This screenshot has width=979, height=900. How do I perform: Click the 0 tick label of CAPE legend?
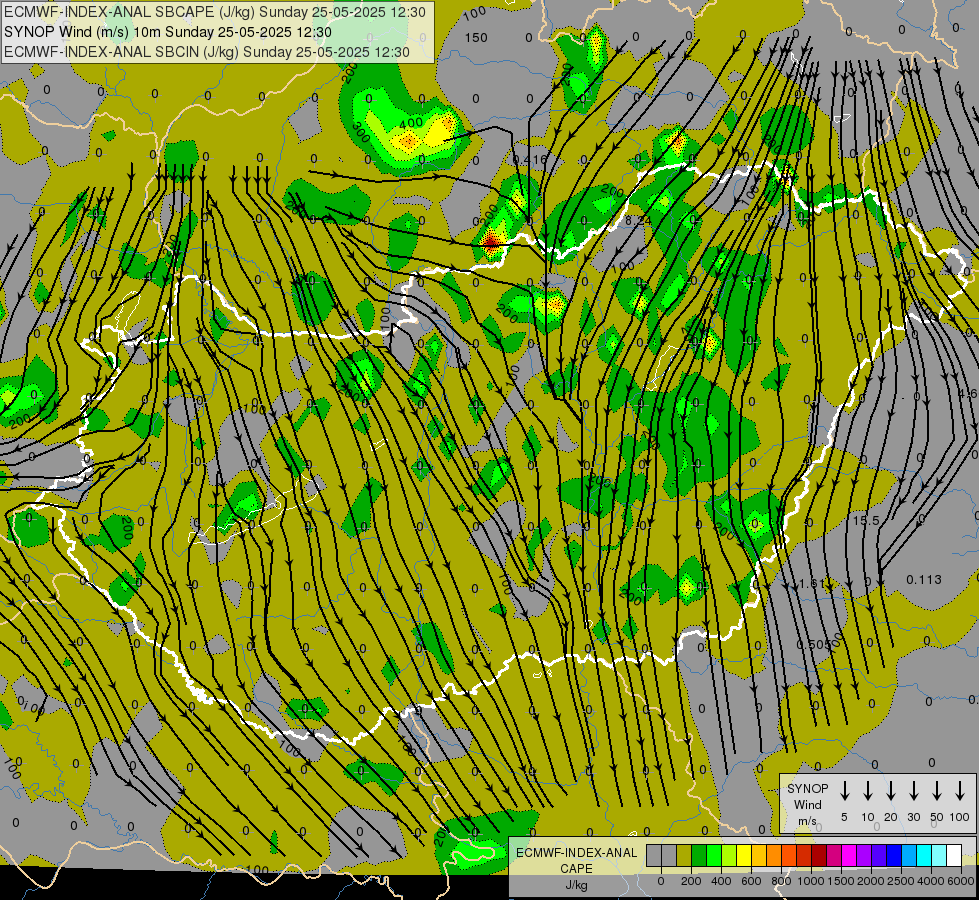[x=661, y=881]
